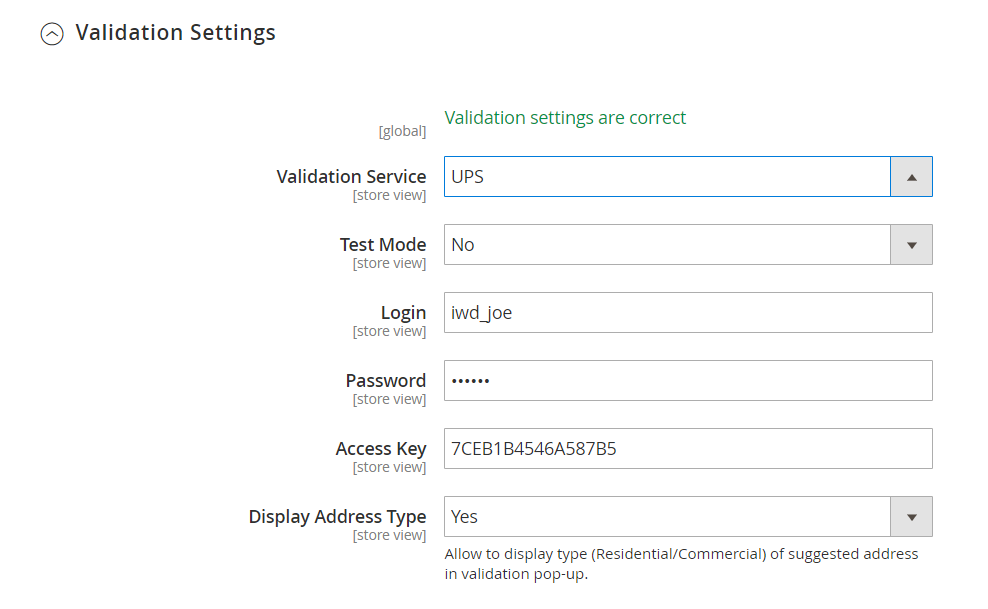988x609 pixels.
Task: Focus the Password input field
Action: 688,381
